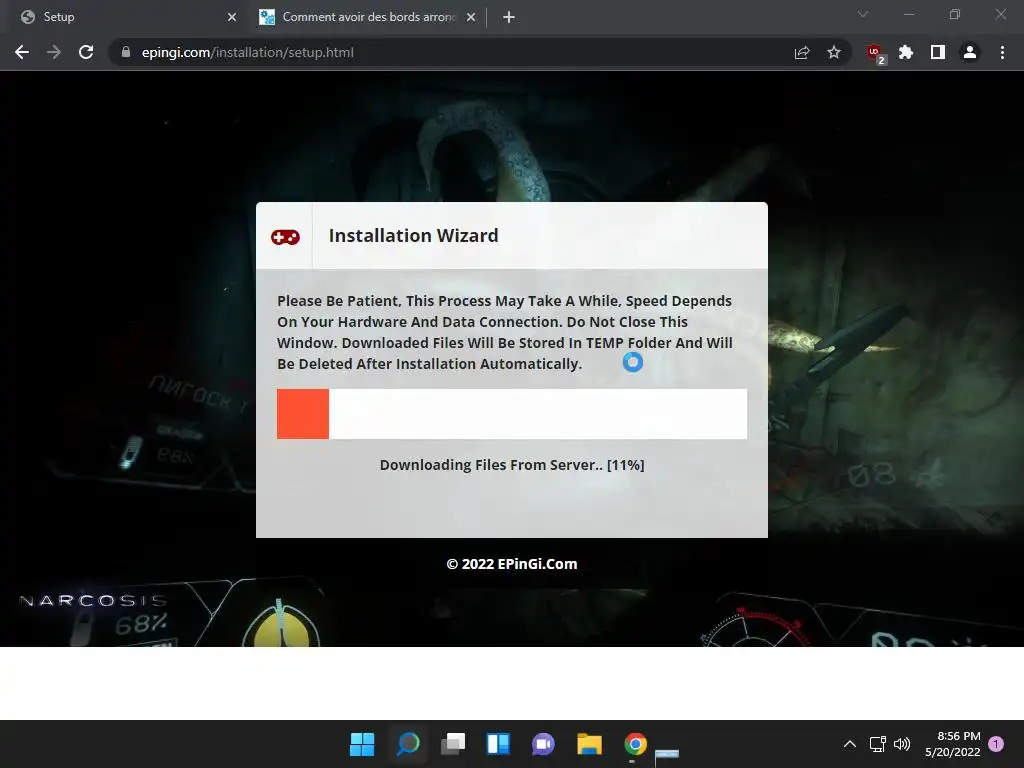
Task: Open the clock showing 8:56 PM
Action: pos(953,744)
